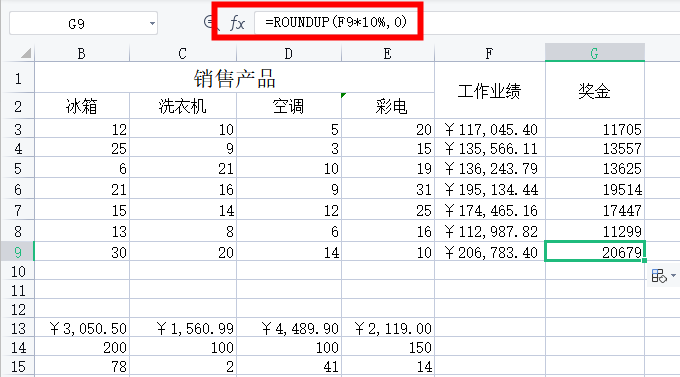The height and width of the screenshot is (377, 680).
Task: Click the 空调 header cell
Action: point(289,106)
